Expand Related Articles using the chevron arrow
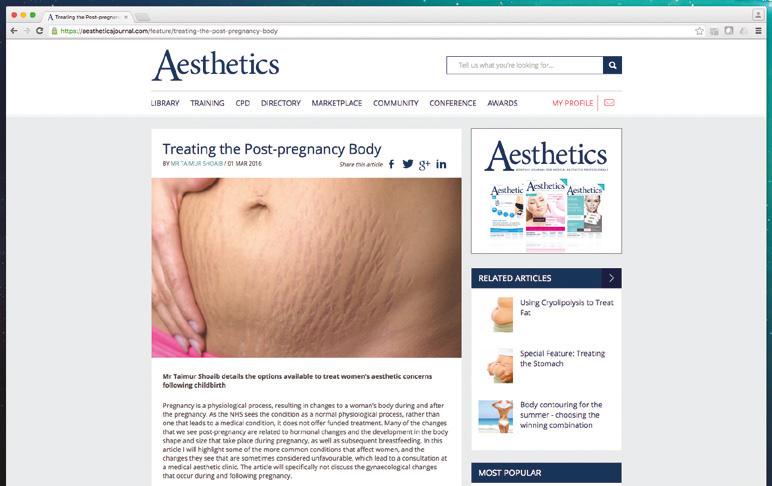Screen dimensions: 772x486 (611, 278)
